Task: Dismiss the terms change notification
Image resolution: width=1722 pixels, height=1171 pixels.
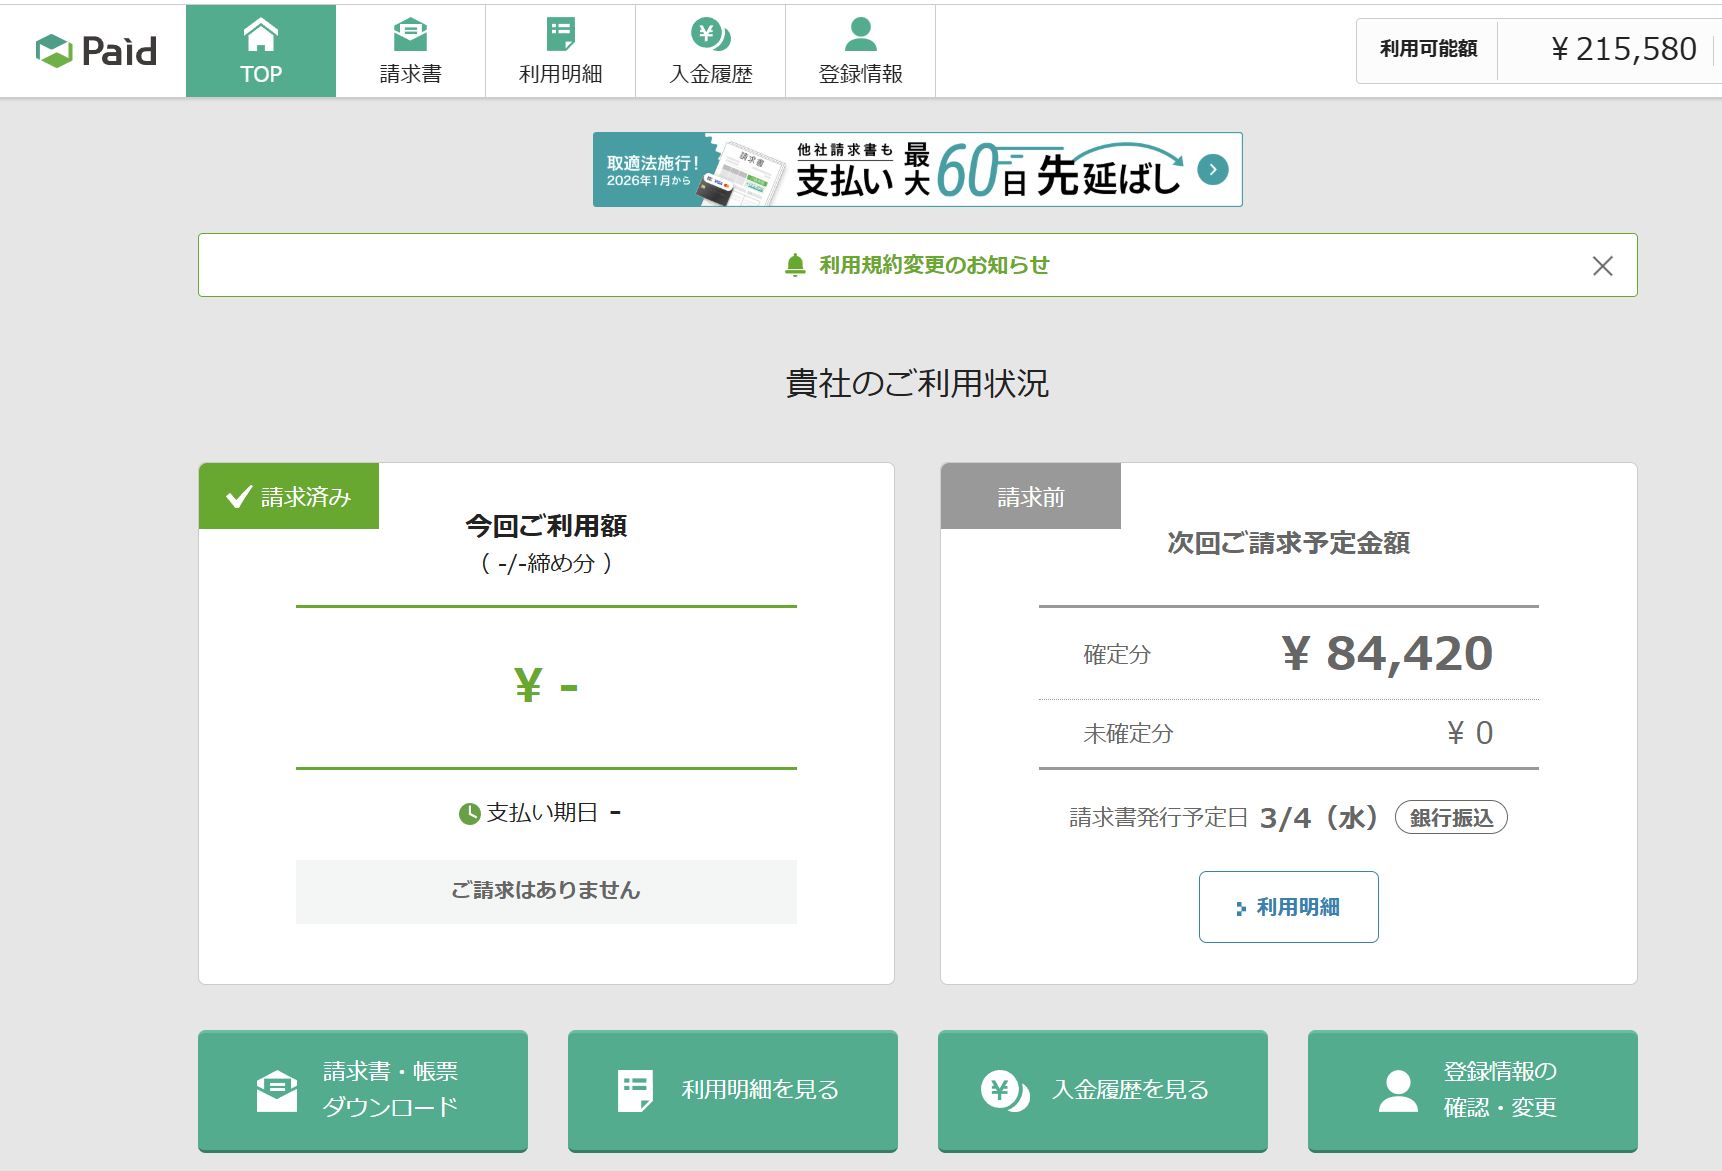Action: (1602, 265)
